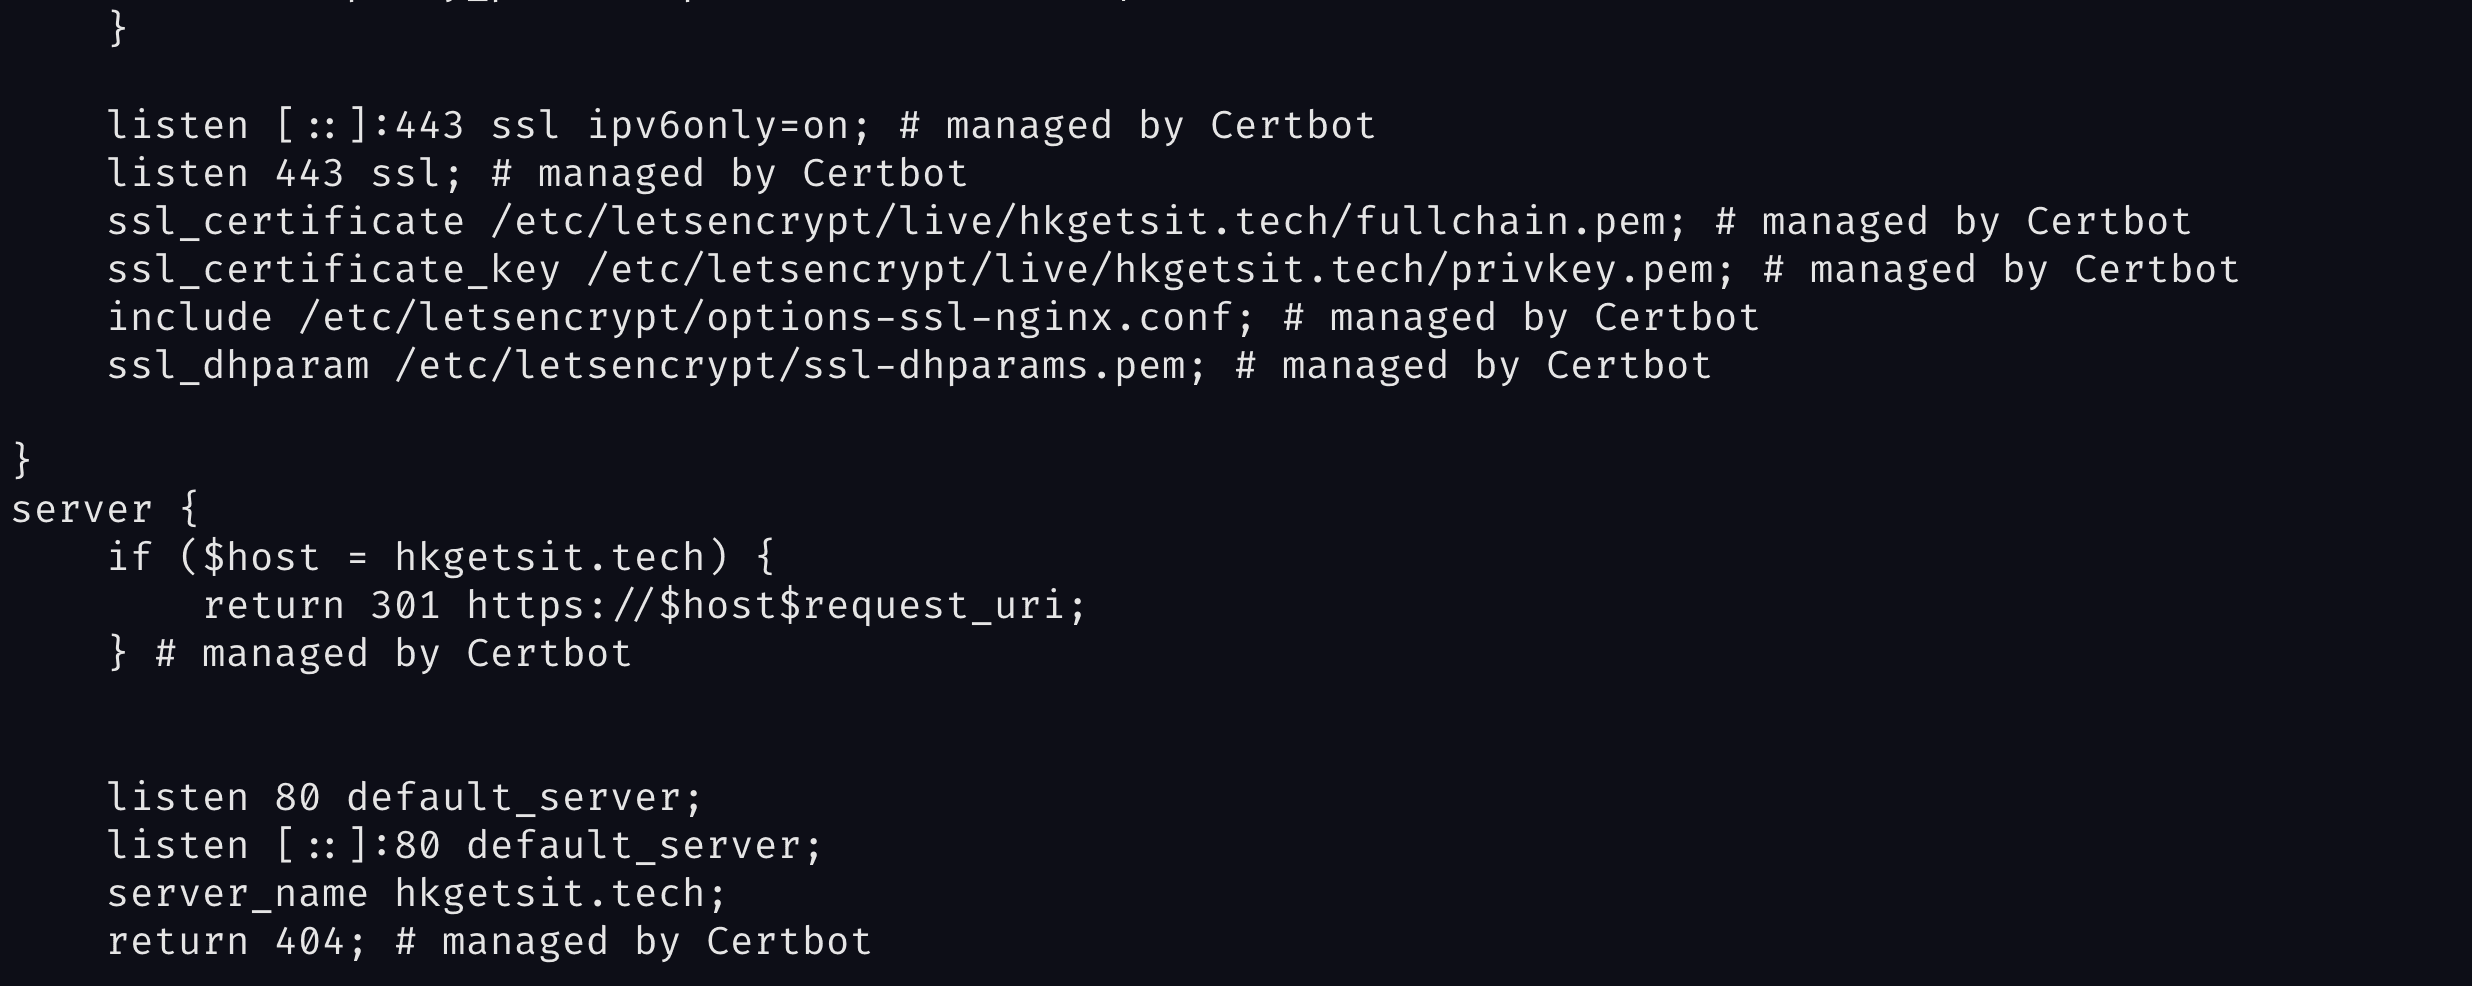The height and width of the screenshot is (986, 2472).
Task: Click the 'server_name hkgetsit.tech;' line
Action: pos(417,894)
